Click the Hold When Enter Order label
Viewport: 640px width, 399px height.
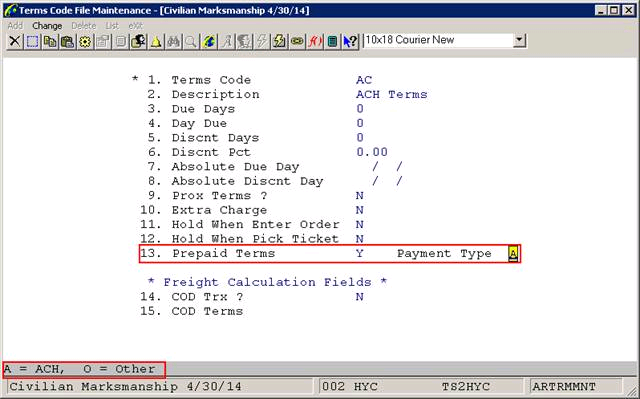[x=256, y=224]
